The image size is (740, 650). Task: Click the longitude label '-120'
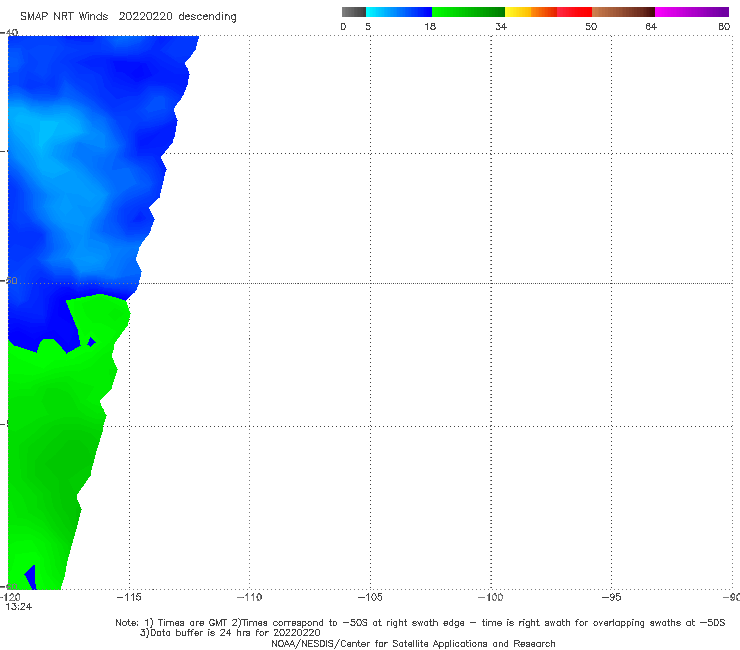point(10,597)
